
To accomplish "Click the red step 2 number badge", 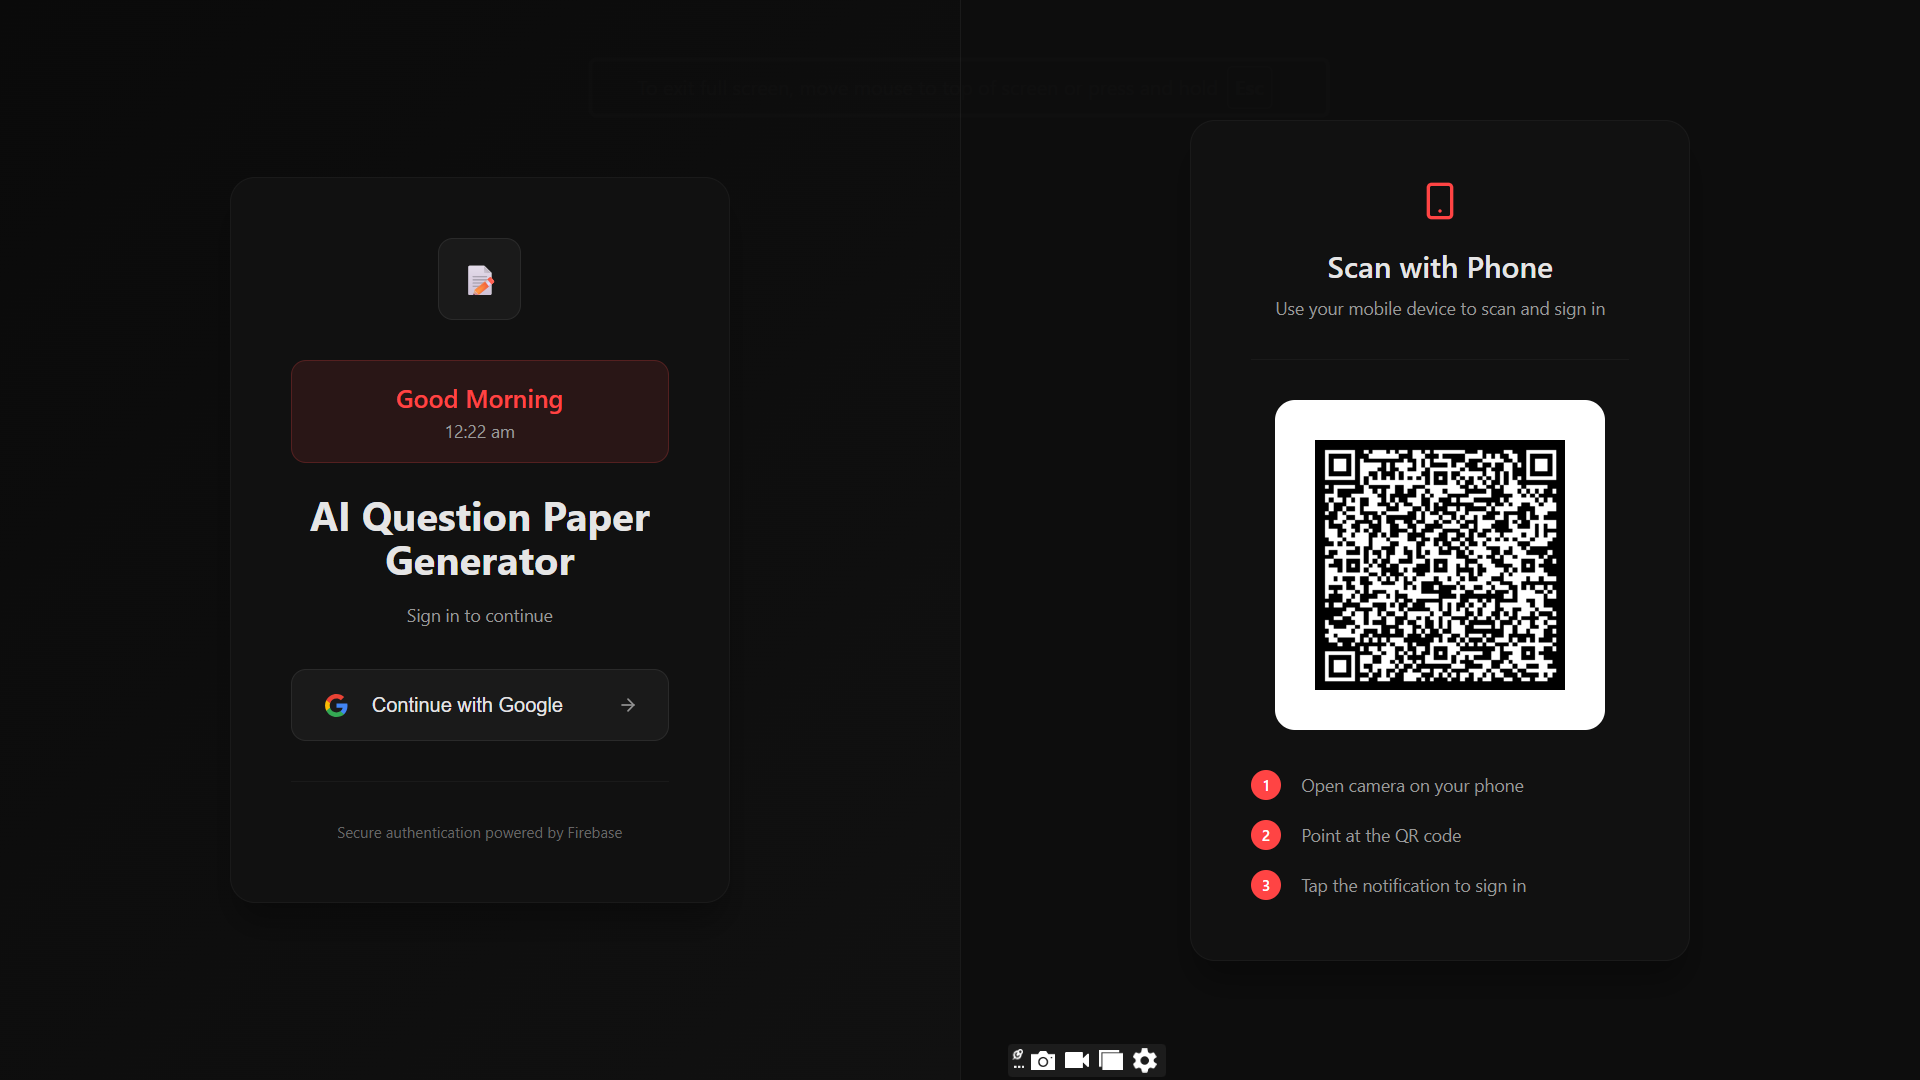I will click(x=1265, y=835).
